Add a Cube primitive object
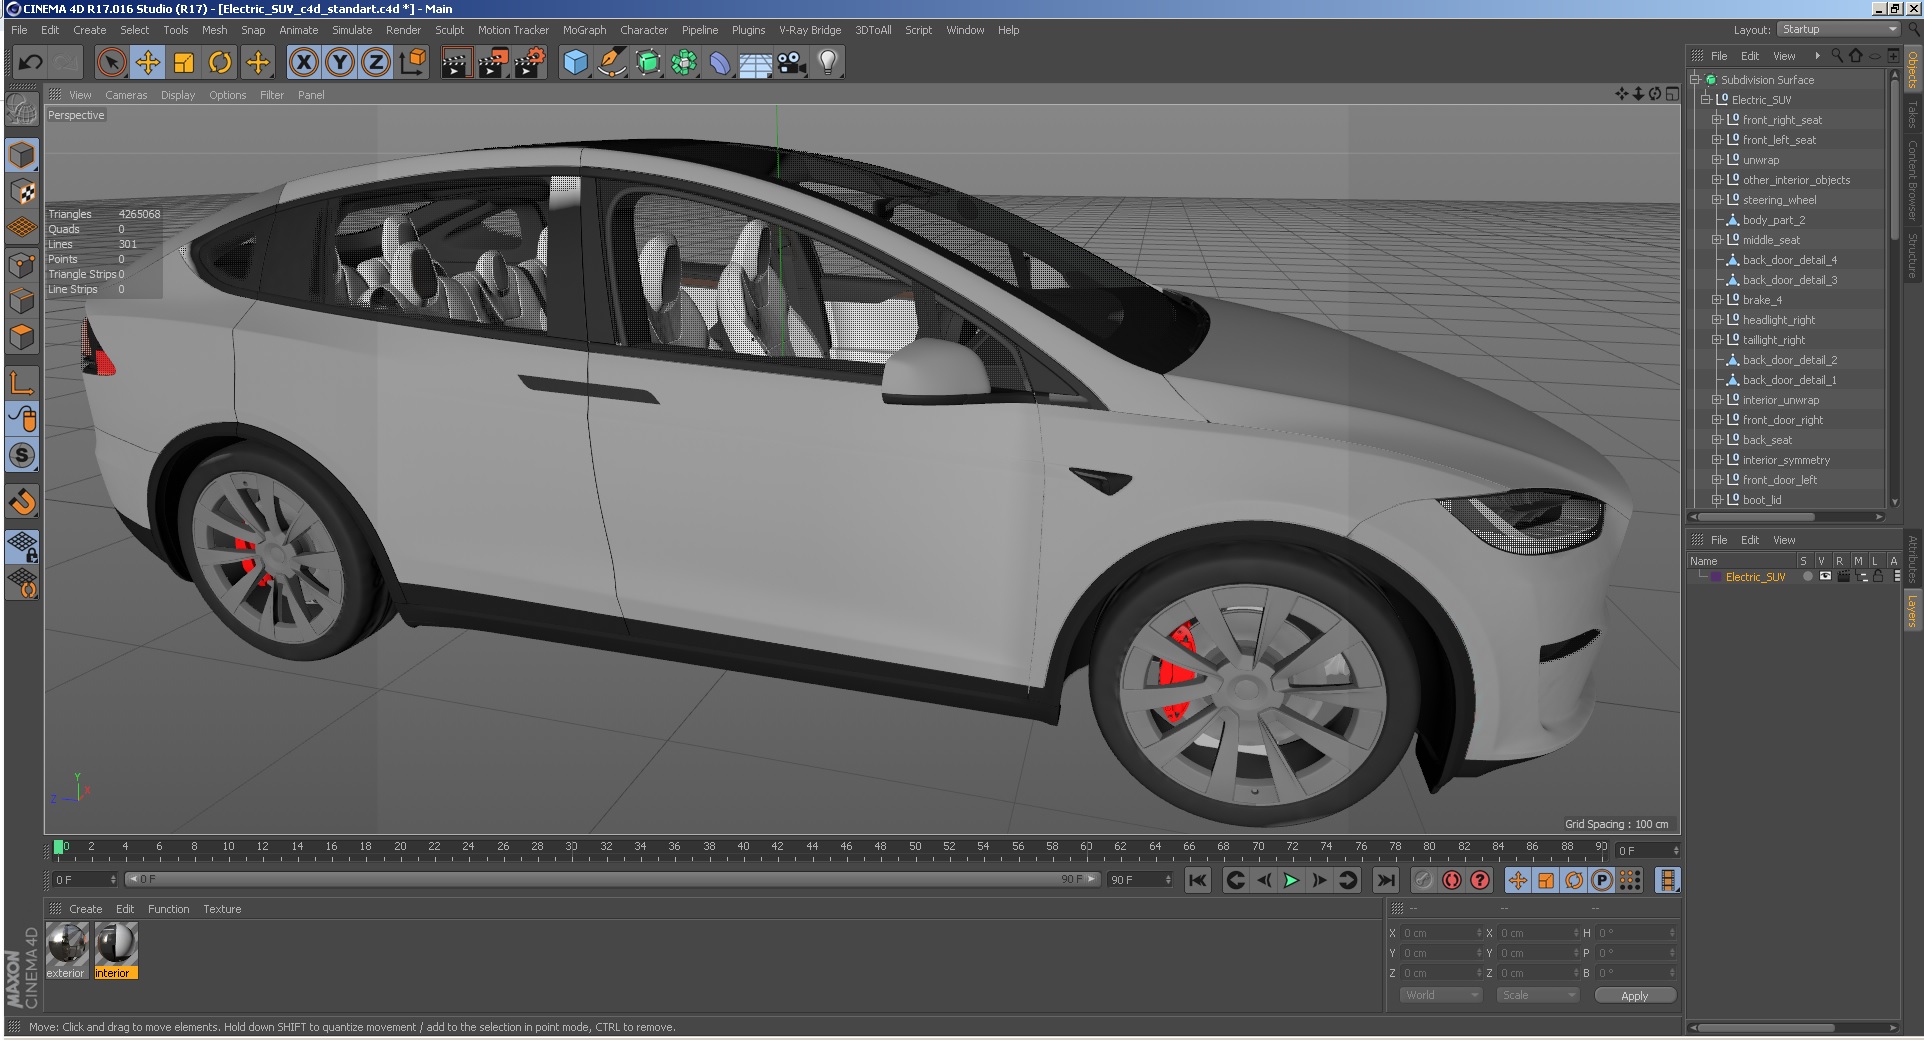 (575, 63)
